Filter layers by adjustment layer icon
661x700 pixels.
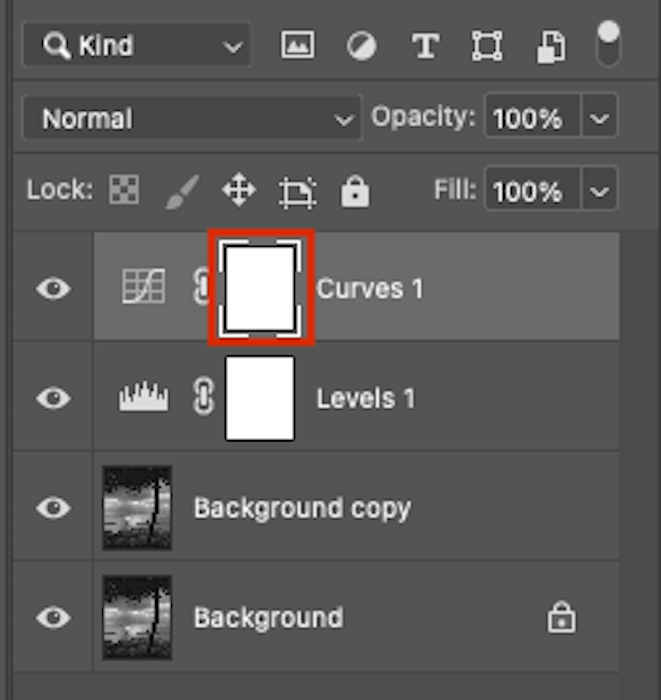(x=362, y=45)
